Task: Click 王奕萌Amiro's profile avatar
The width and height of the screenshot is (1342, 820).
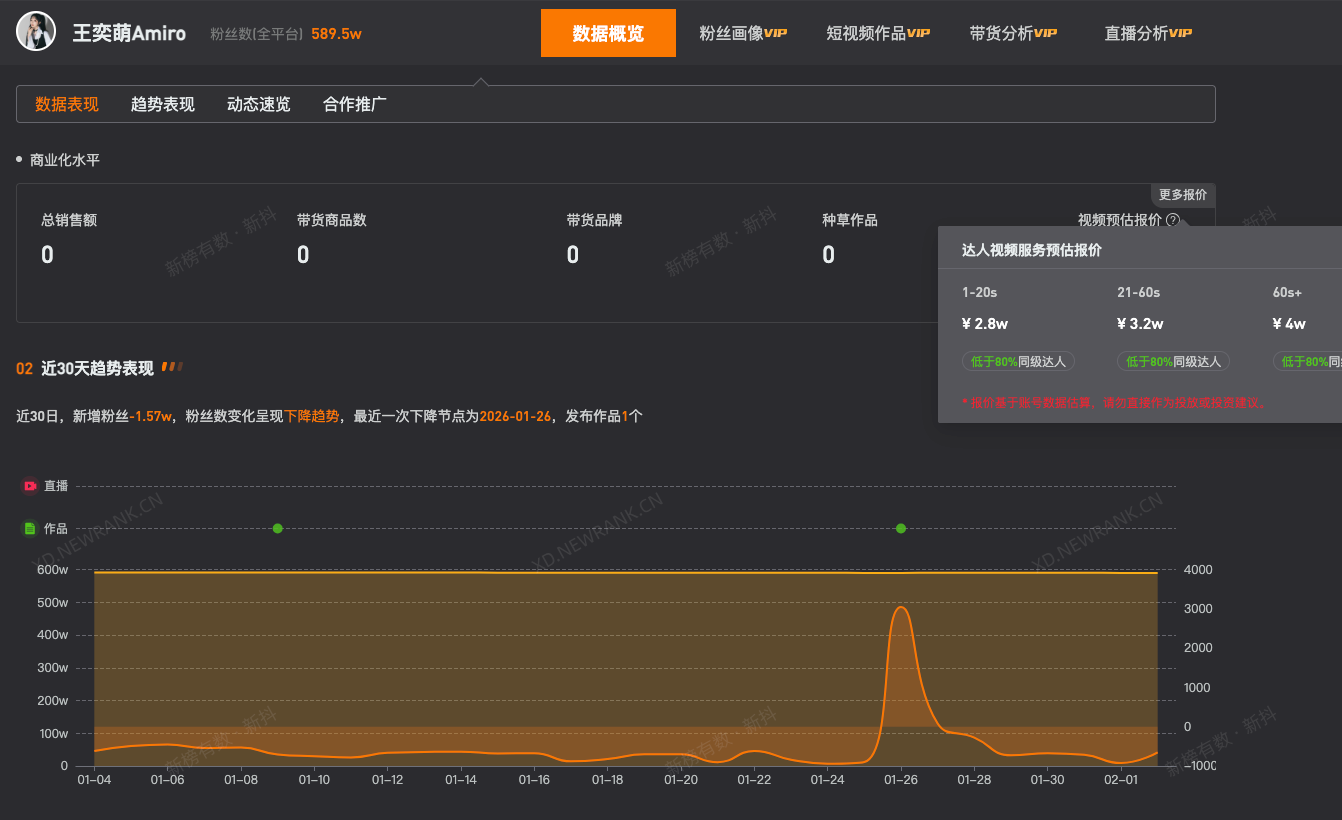Action: 36,31
